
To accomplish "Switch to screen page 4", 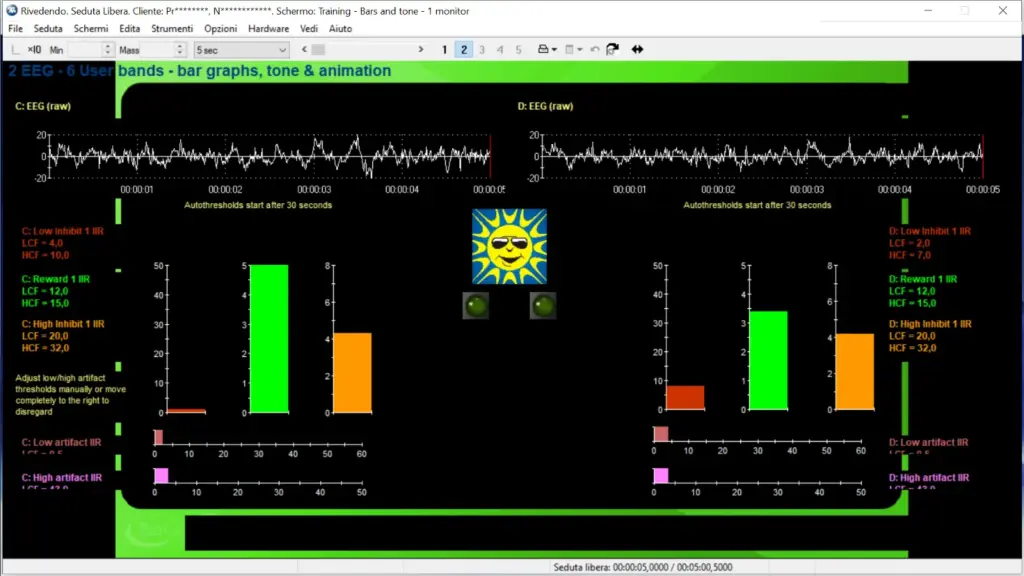I will pyautogui.click(x=500, y=50).
